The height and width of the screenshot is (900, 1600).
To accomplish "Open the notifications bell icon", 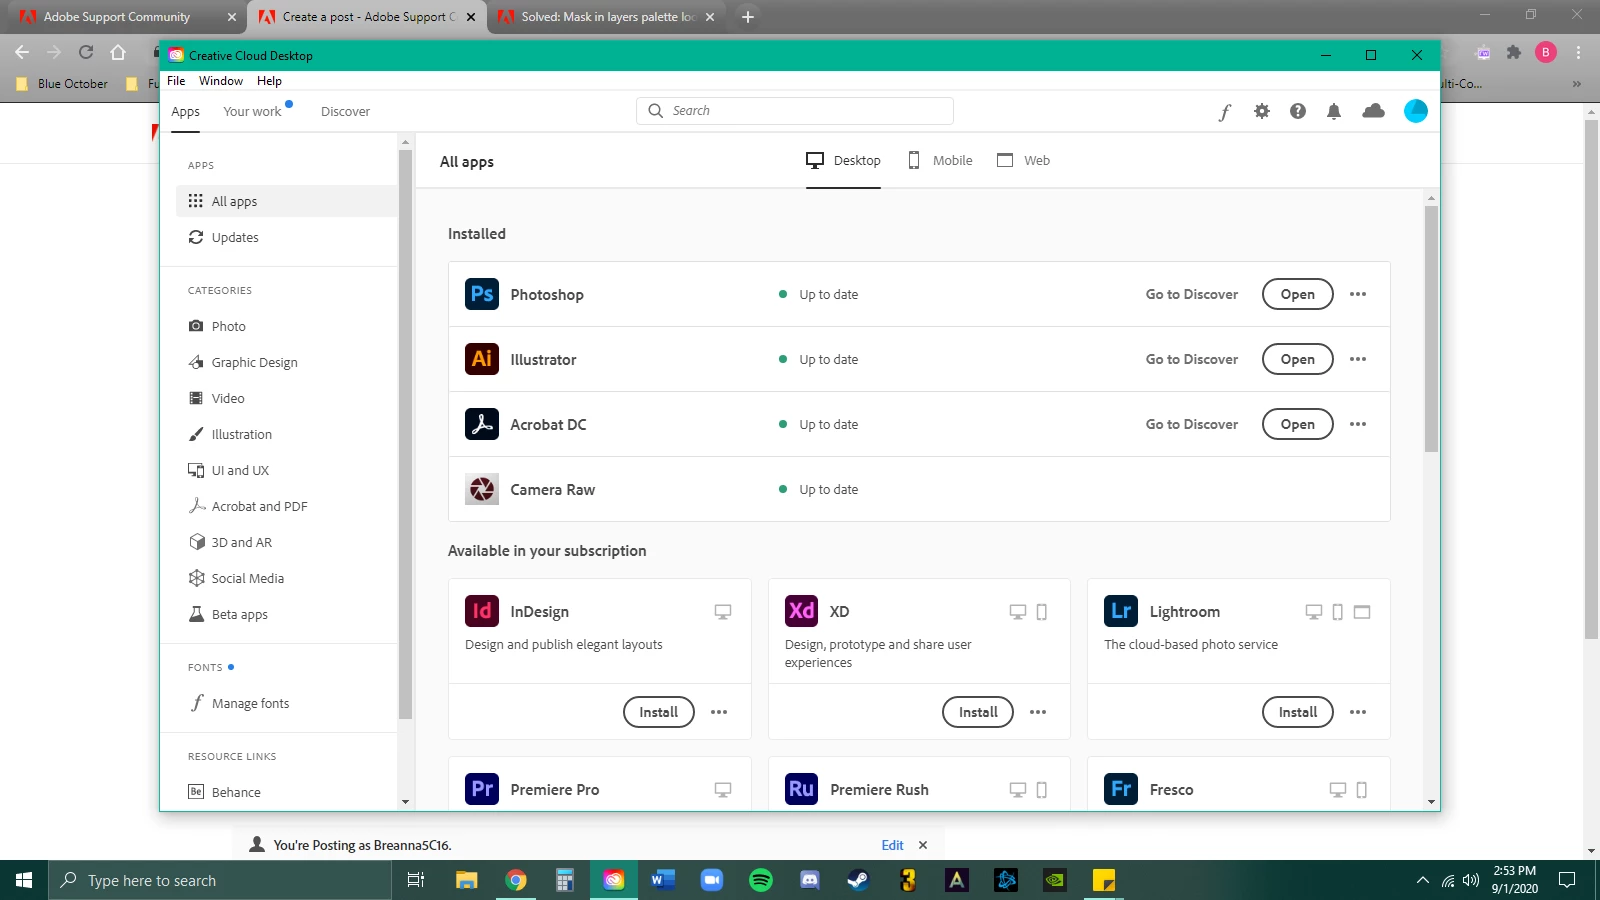I will 1334,111.
